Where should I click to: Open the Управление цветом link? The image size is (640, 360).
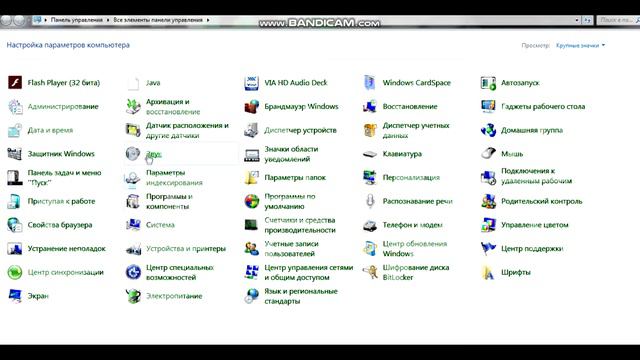click(535, 225)
